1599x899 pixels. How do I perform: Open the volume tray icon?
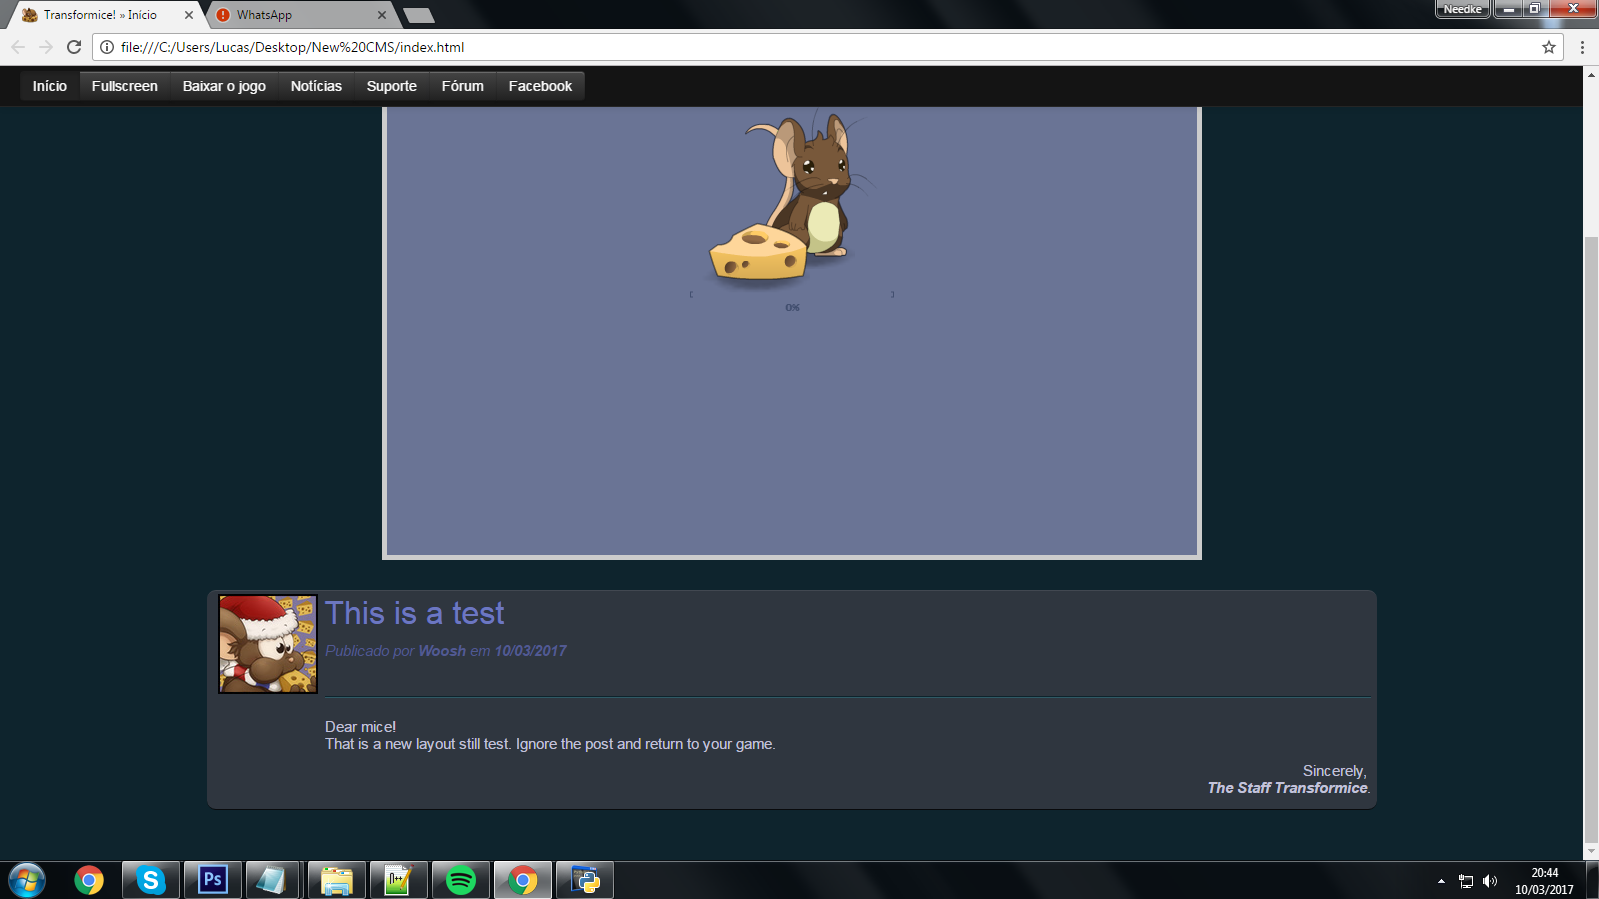(x=1490, y=881)
